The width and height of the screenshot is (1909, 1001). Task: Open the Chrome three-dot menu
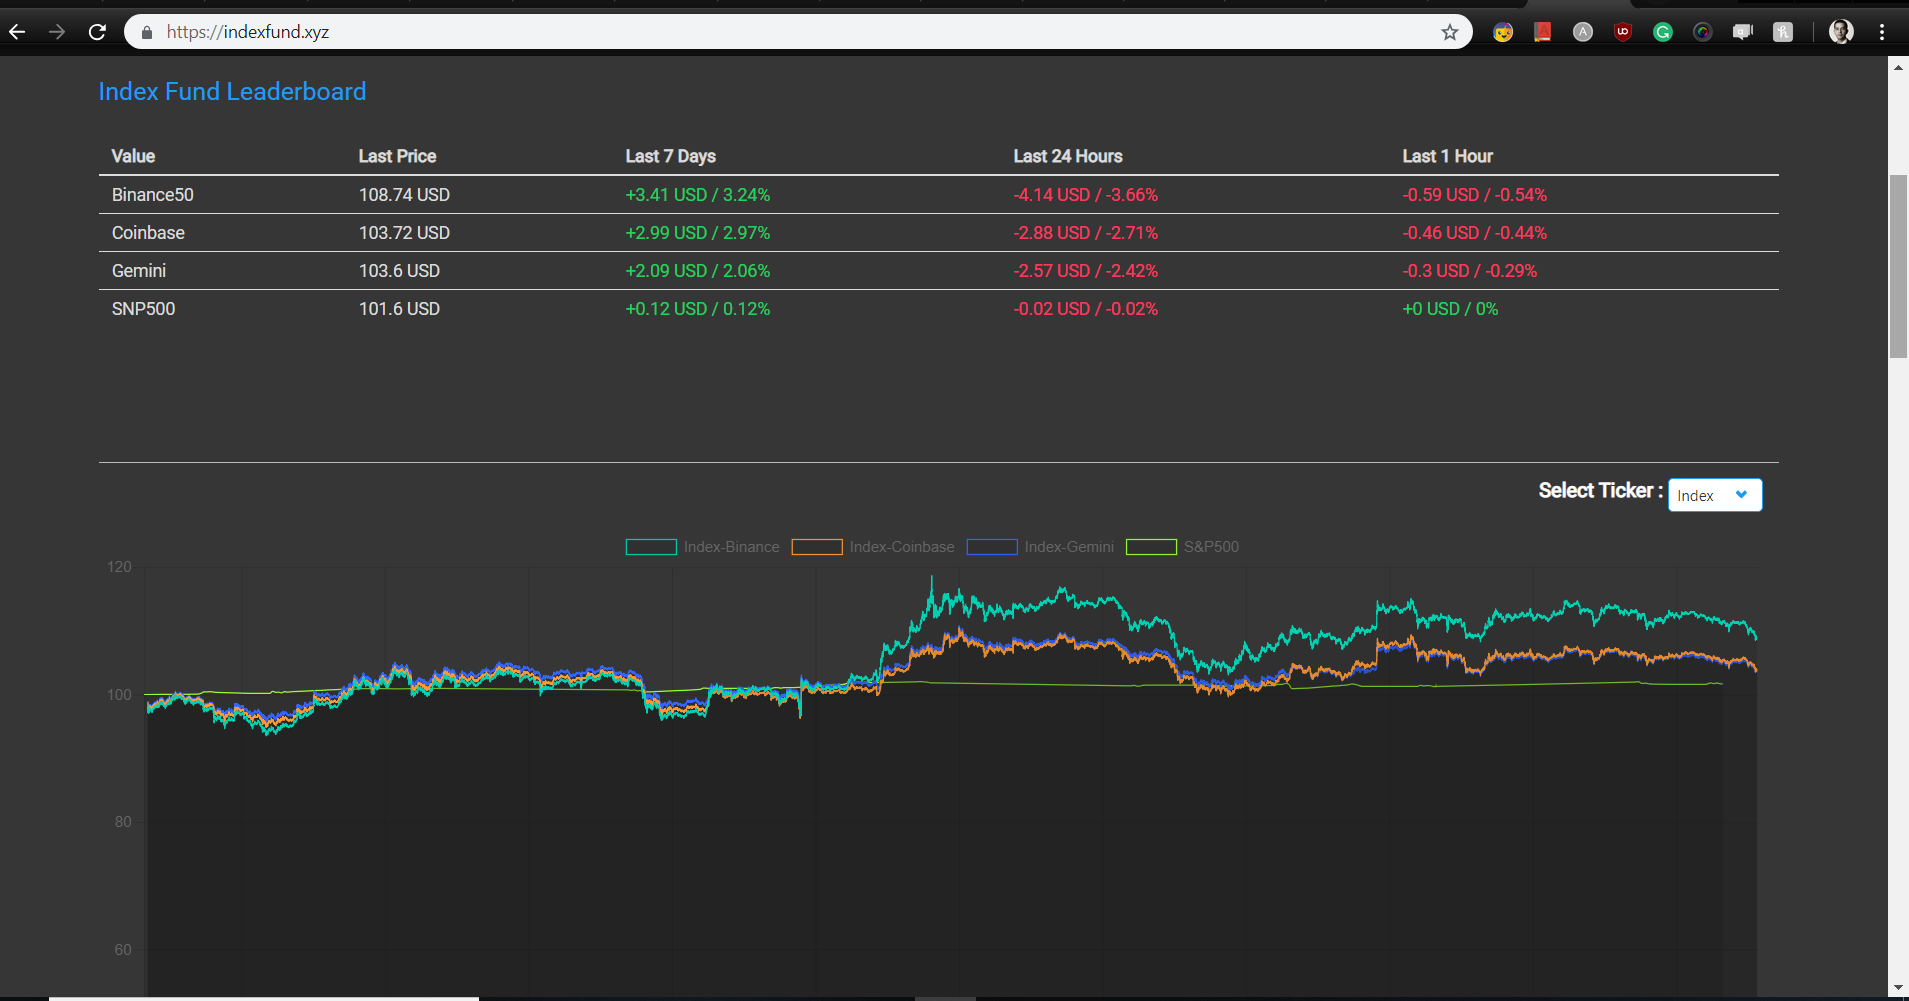1883,32
